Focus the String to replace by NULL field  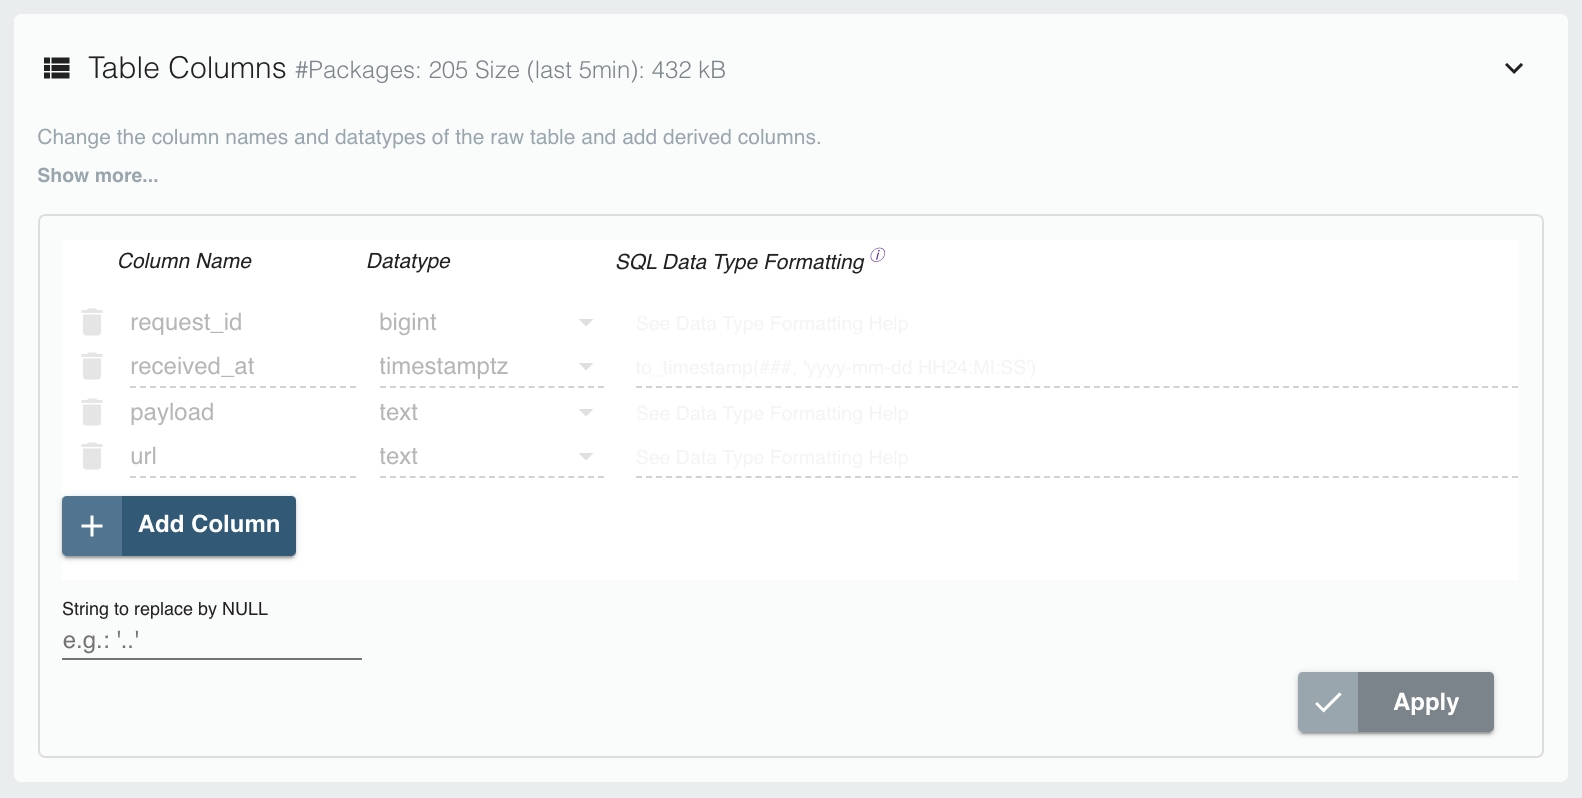click(x=211, y=641)
